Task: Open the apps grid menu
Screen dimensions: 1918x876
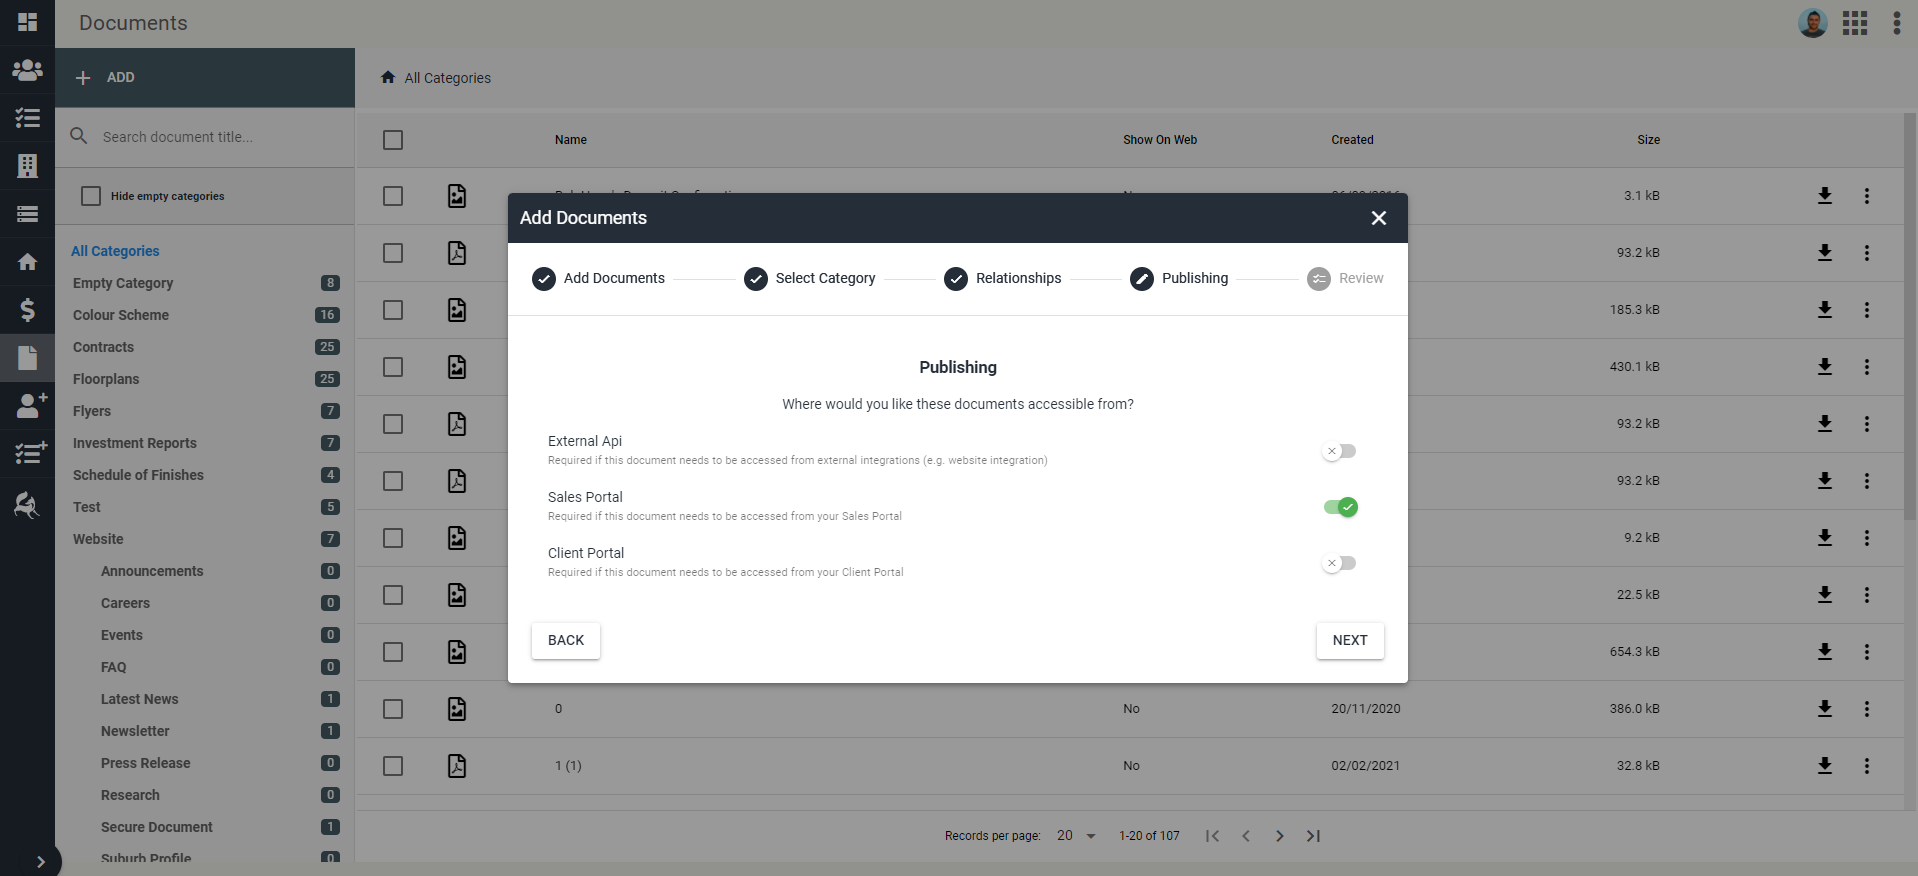Action: 1855,23
